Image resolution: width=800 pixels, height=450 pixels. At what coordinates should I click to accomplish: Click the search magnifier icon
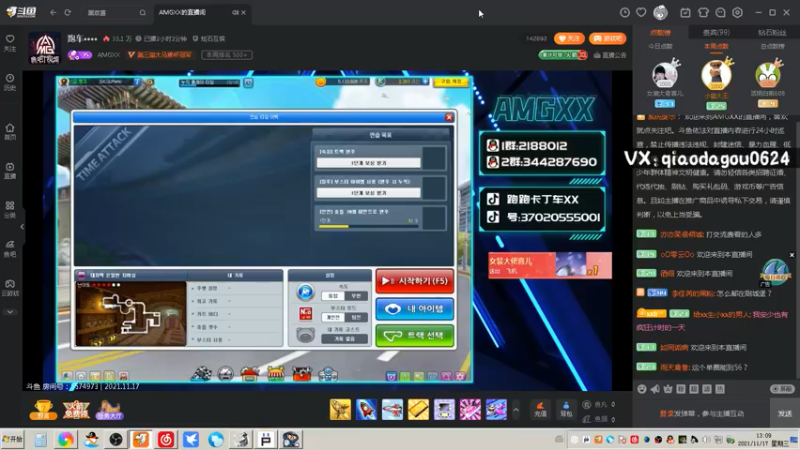pos(142,13)
